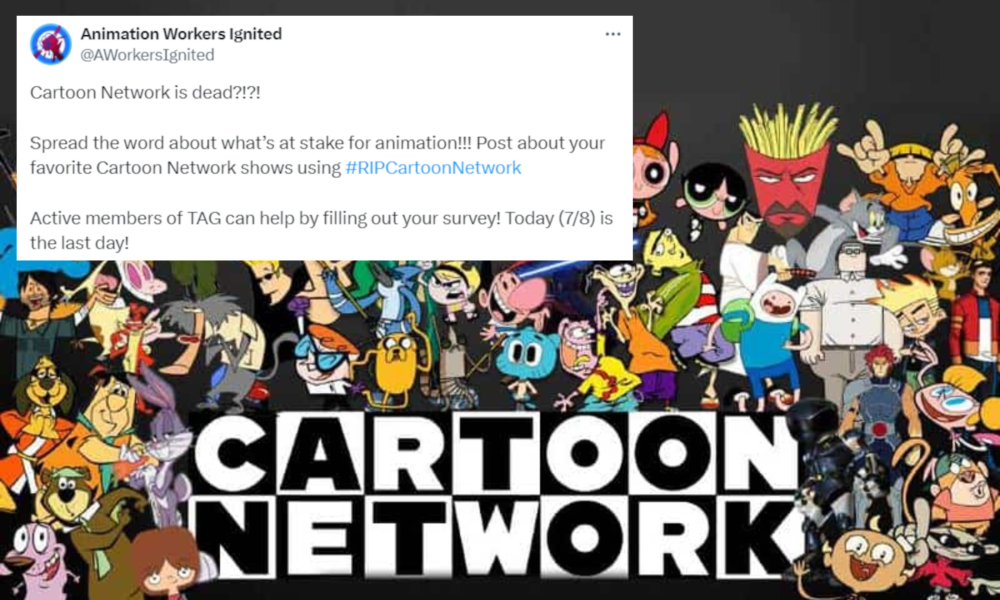This screenshot has width=1000, height=600.
Task: Open the #RIPCartoonNetwork hashtag link
Action: (x=433, y=168)
